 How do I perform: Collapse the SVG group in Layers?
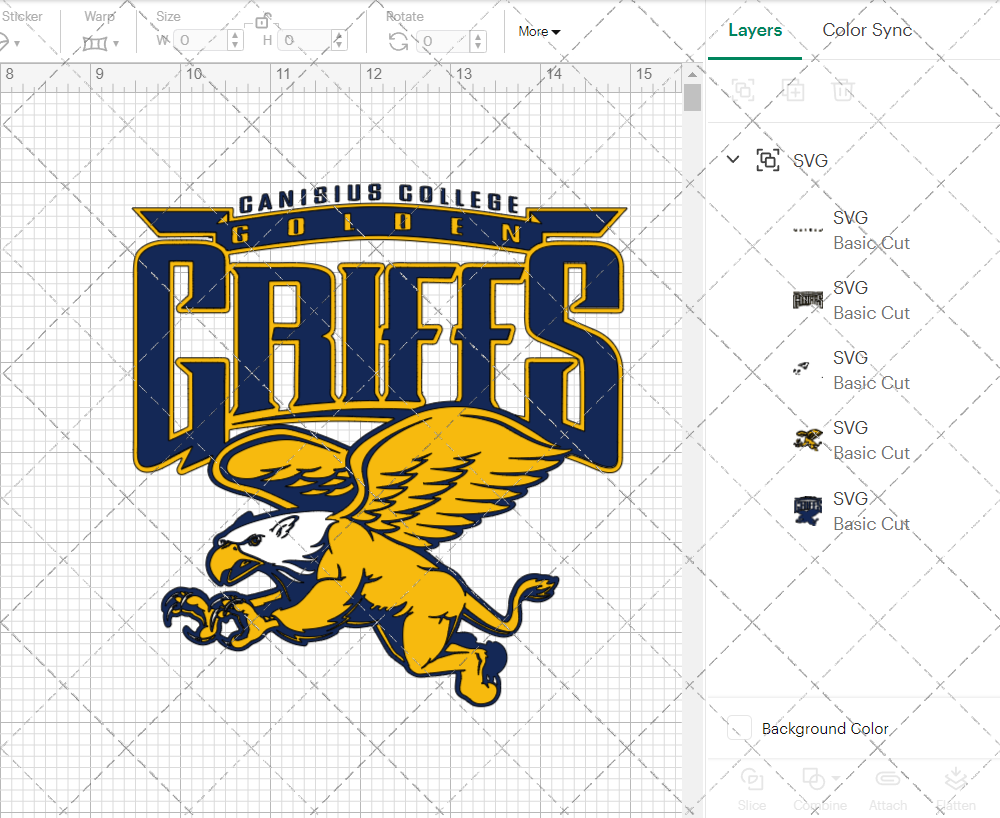click(732, 159)
